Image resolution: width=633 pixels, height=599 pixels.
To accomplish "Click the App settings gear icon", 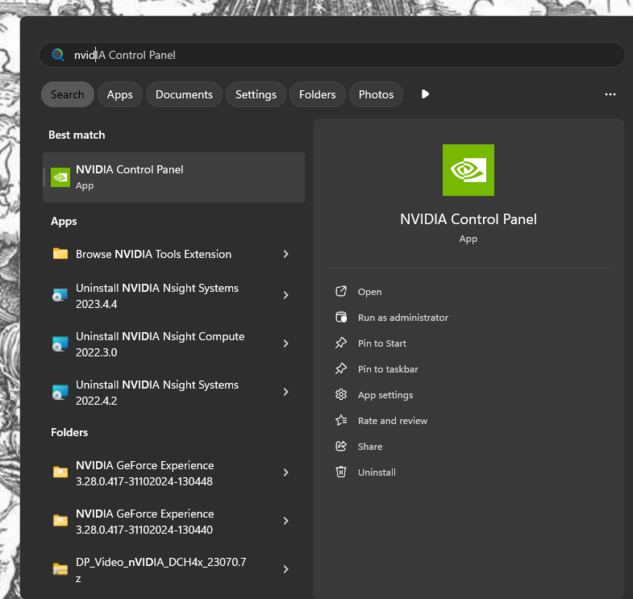I will tap(340, 395).
